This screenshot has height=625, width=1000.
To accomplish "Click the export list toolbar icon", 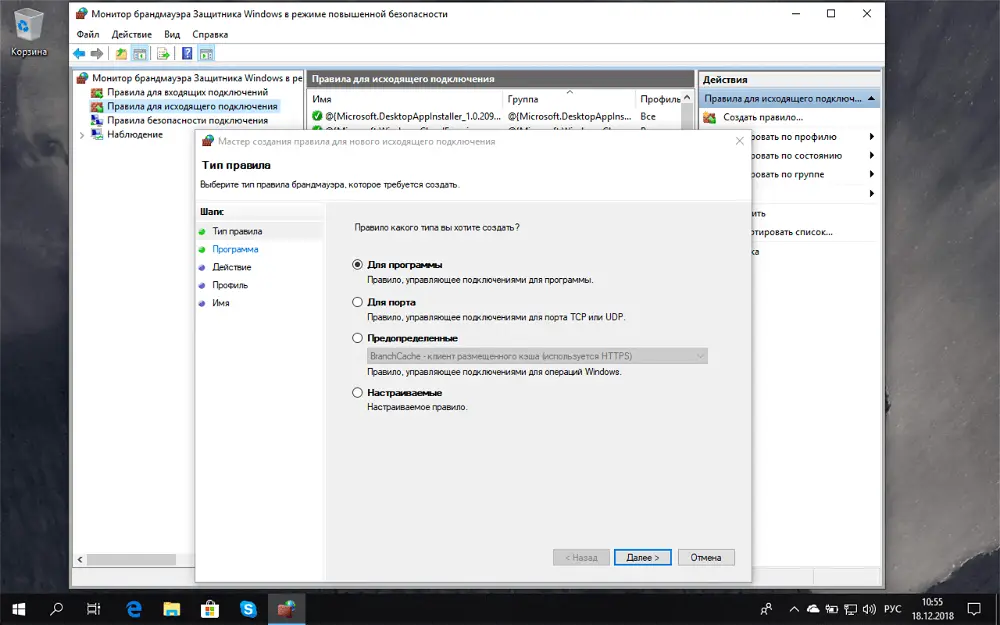I will coord(162,53).
